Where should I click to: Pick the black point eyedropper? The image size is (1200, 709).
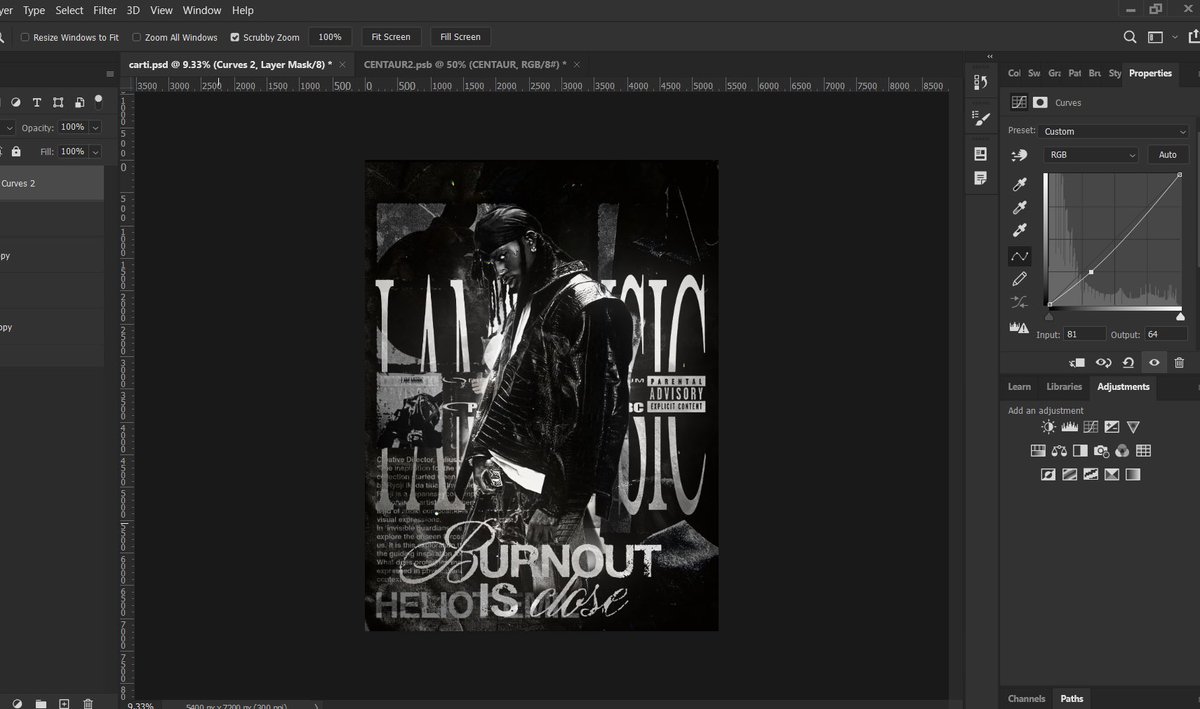click(x=1020, y=185)
